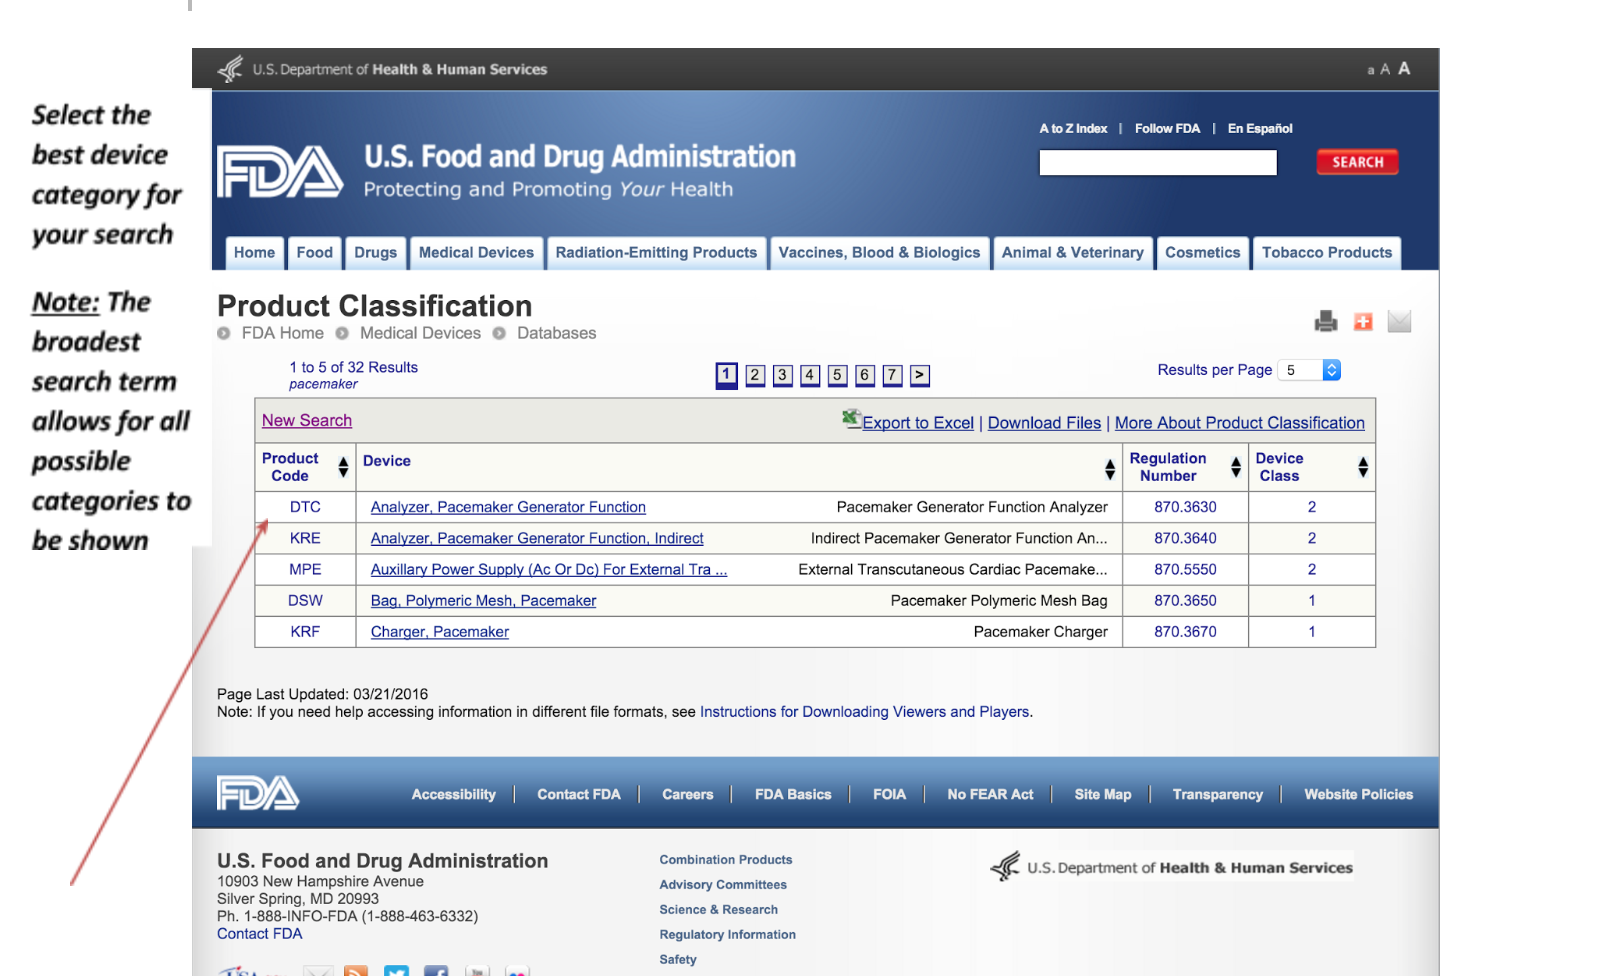Click regulation number 870.3630
The image size is (1614, 976).
(1185, 507)
